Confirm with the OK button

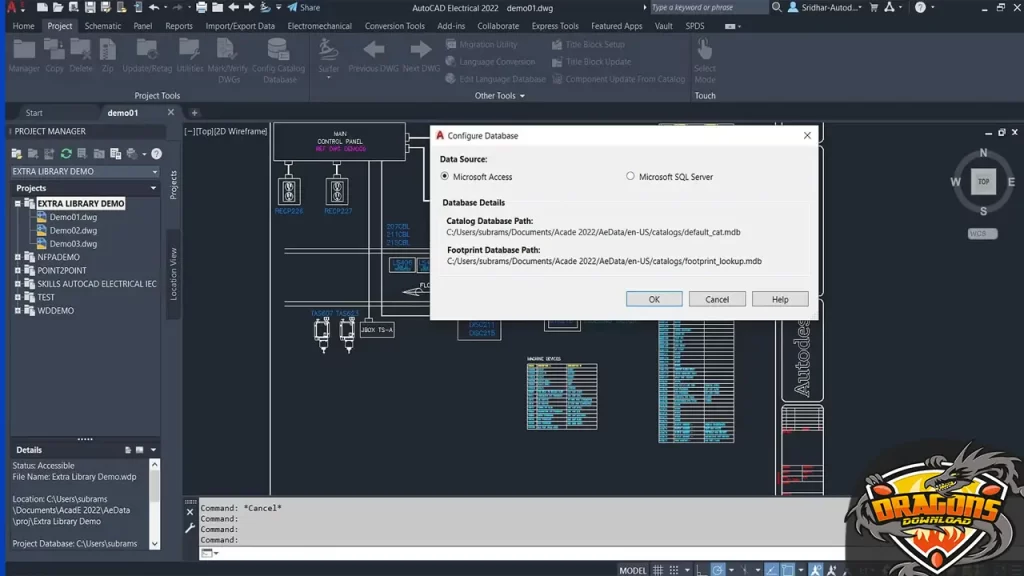tap(654, 298)
